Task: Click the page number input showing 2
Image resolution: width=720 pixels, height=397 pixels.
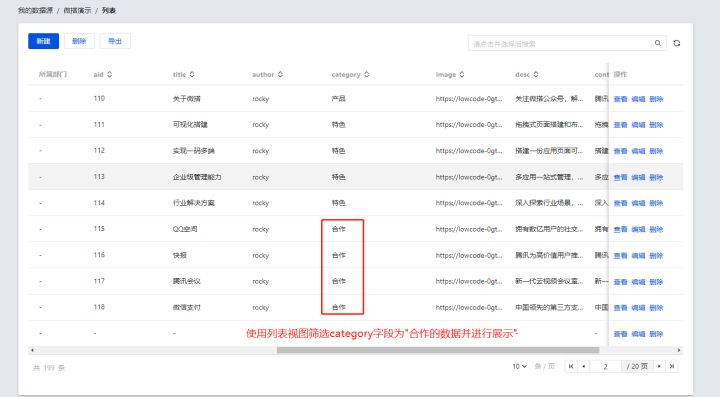Action: 606,366
